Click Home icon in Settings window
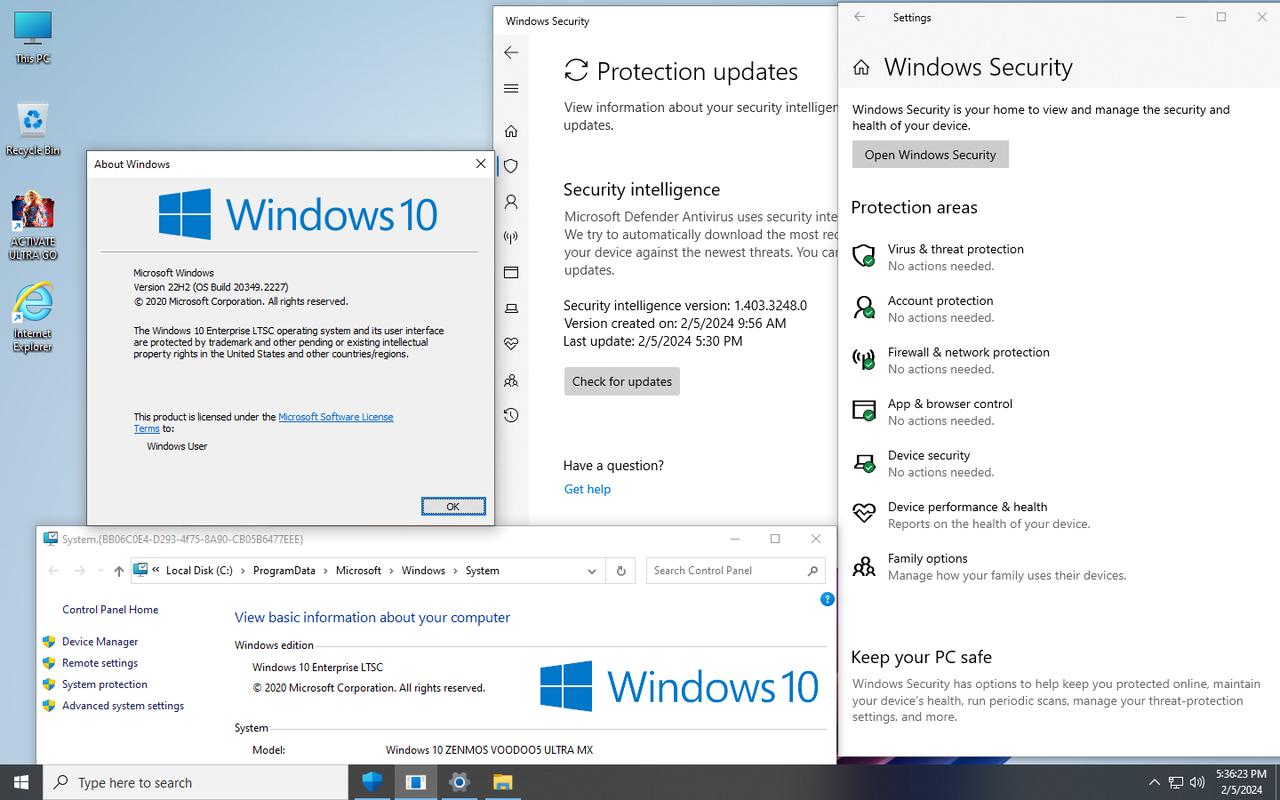The image size is (1280, 800). 861,68
